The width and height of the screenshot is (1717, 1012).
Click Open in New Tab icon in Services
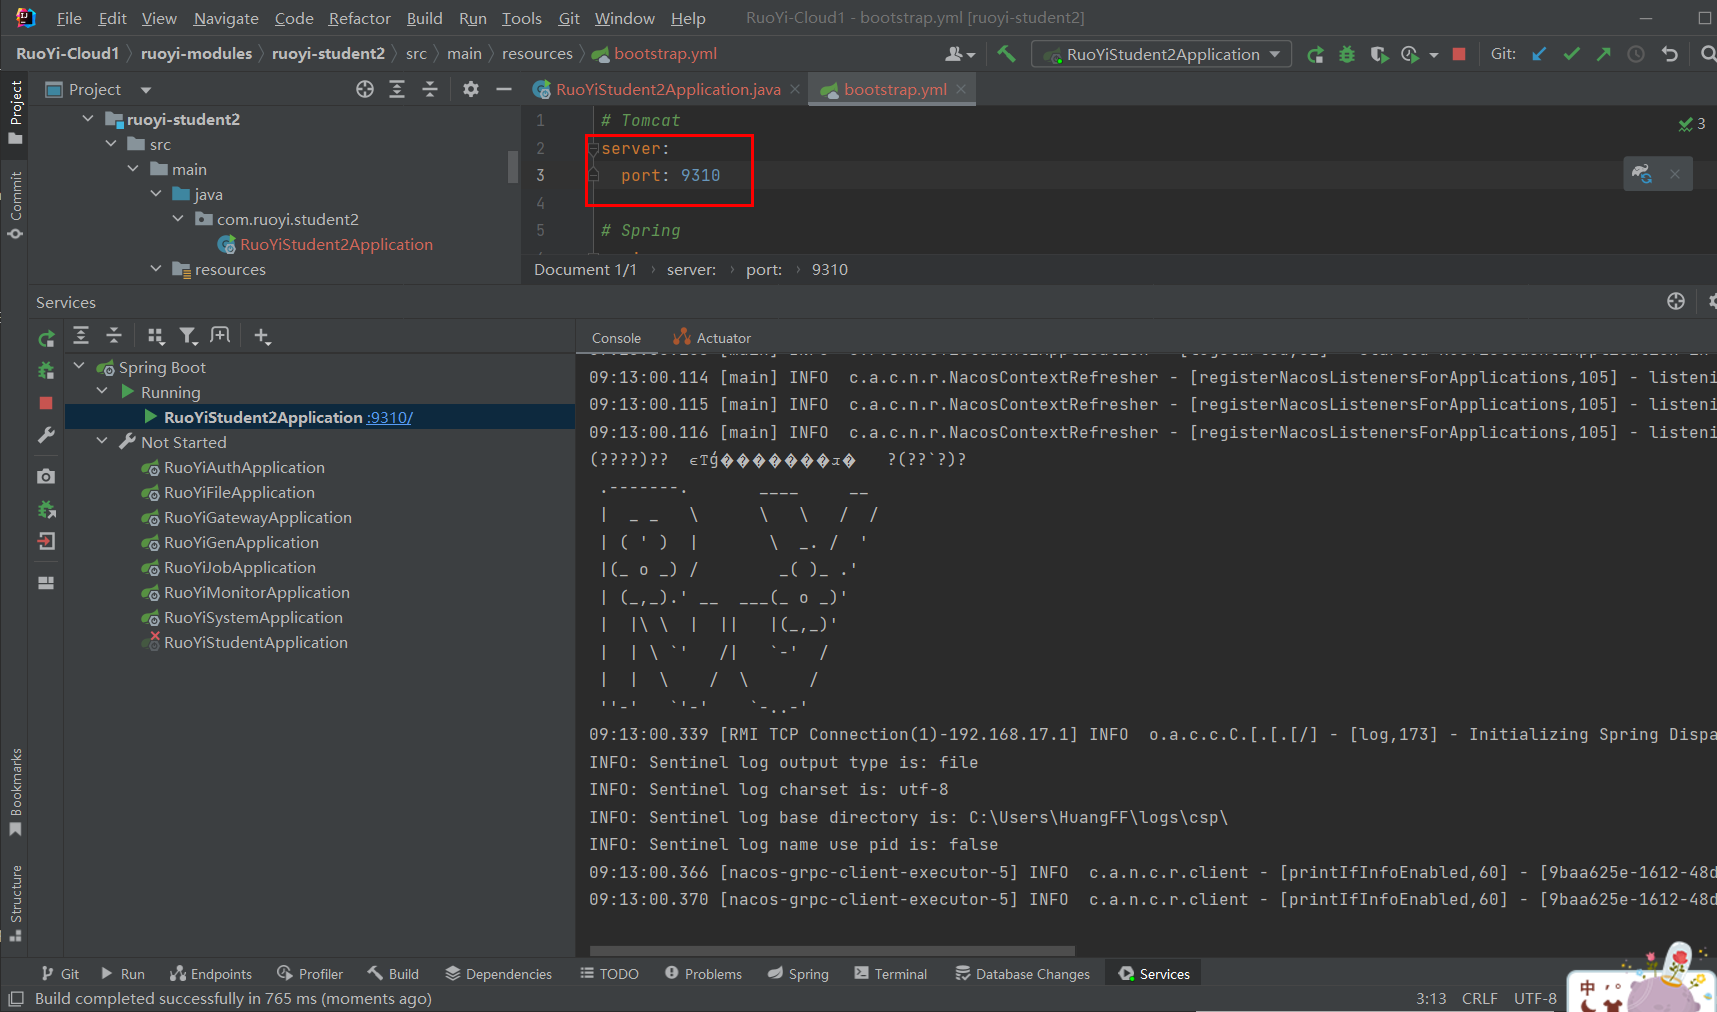coord(220,336)
